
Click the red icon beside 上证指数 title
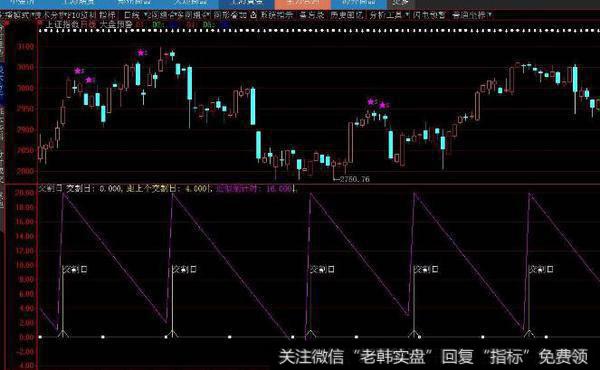tap(40, 24)
